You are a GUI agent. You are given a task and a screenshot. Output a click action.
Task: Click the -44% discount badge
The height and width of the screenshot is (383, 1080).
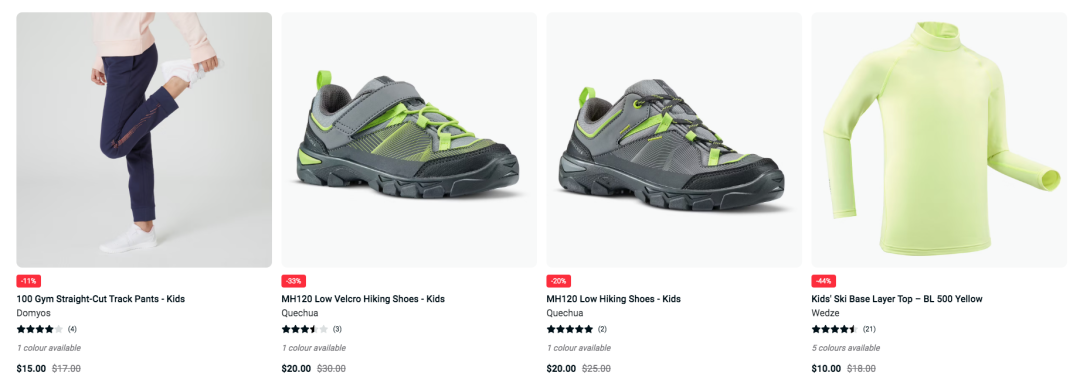[x=824, y=281]
